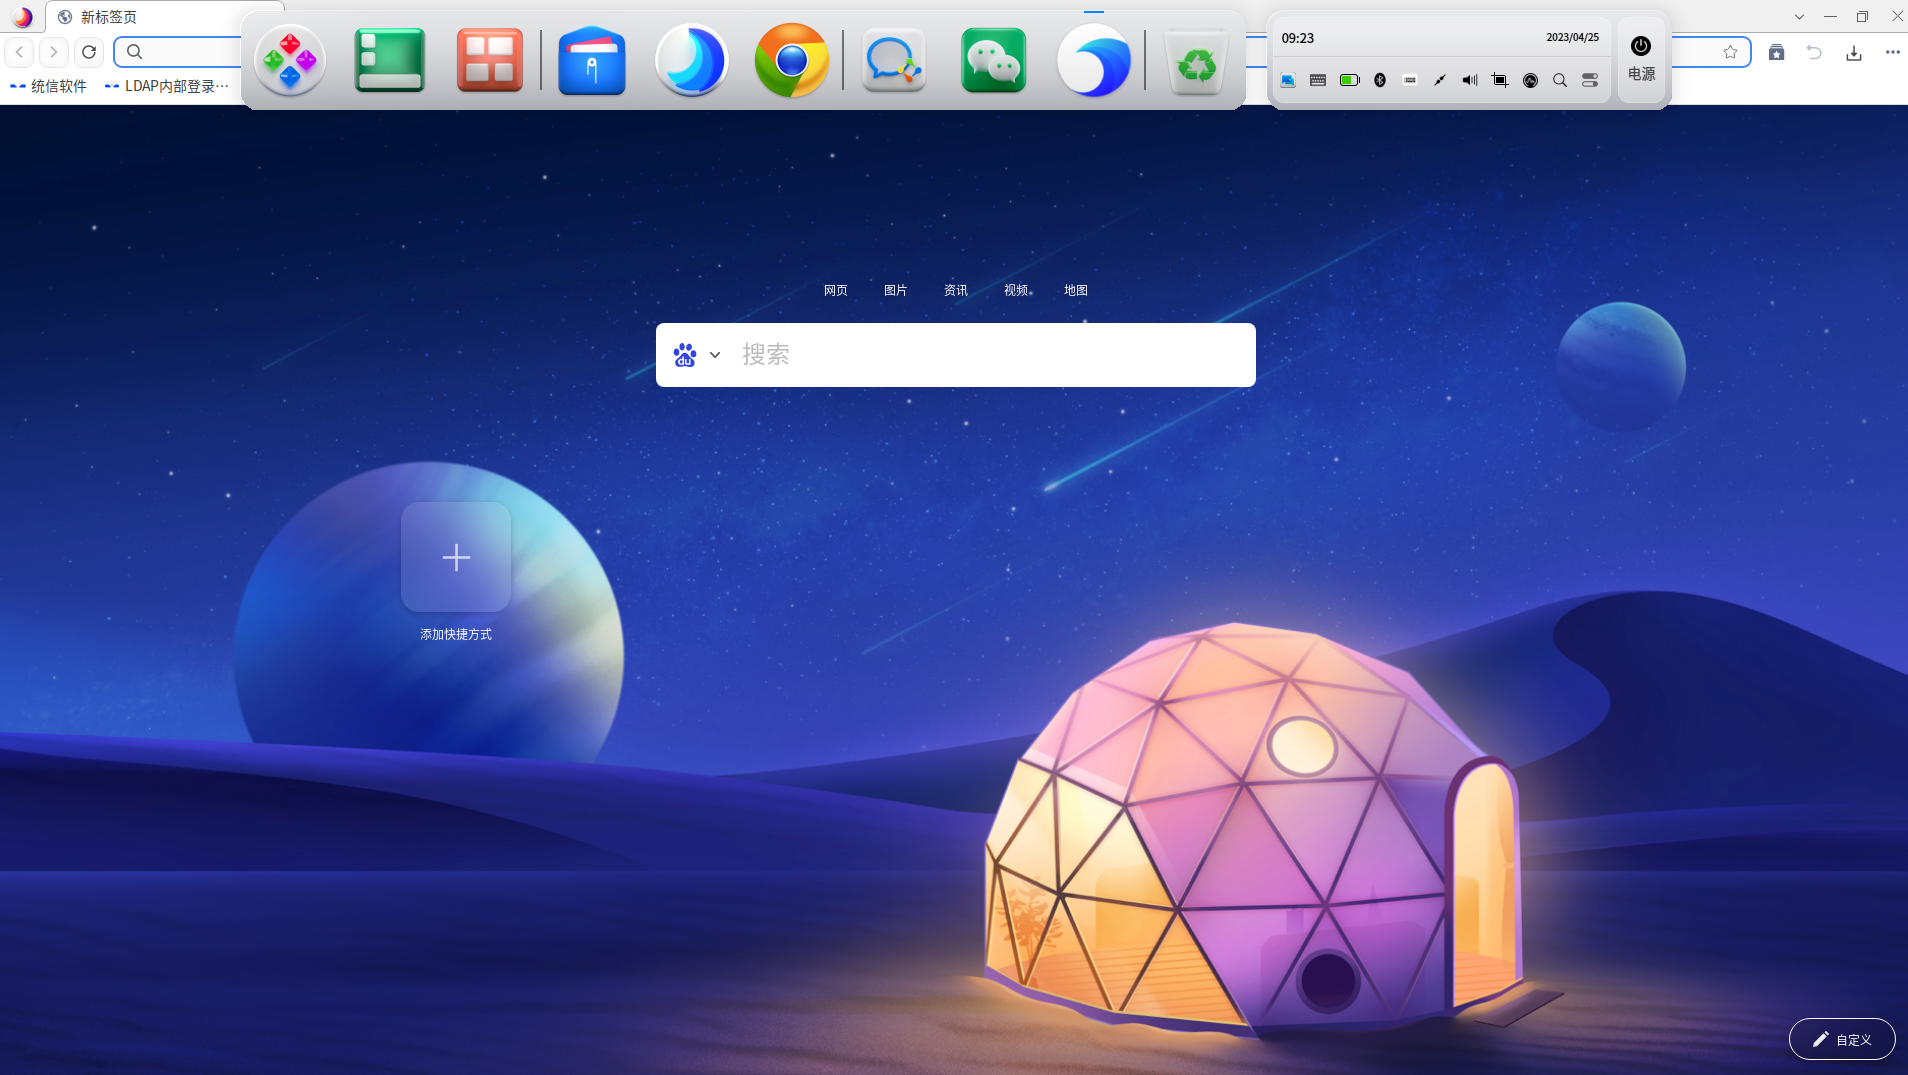This screenshot has height=1075, width=1908.
Task: Open WeChat from the dock
Action: pos(992,60)
